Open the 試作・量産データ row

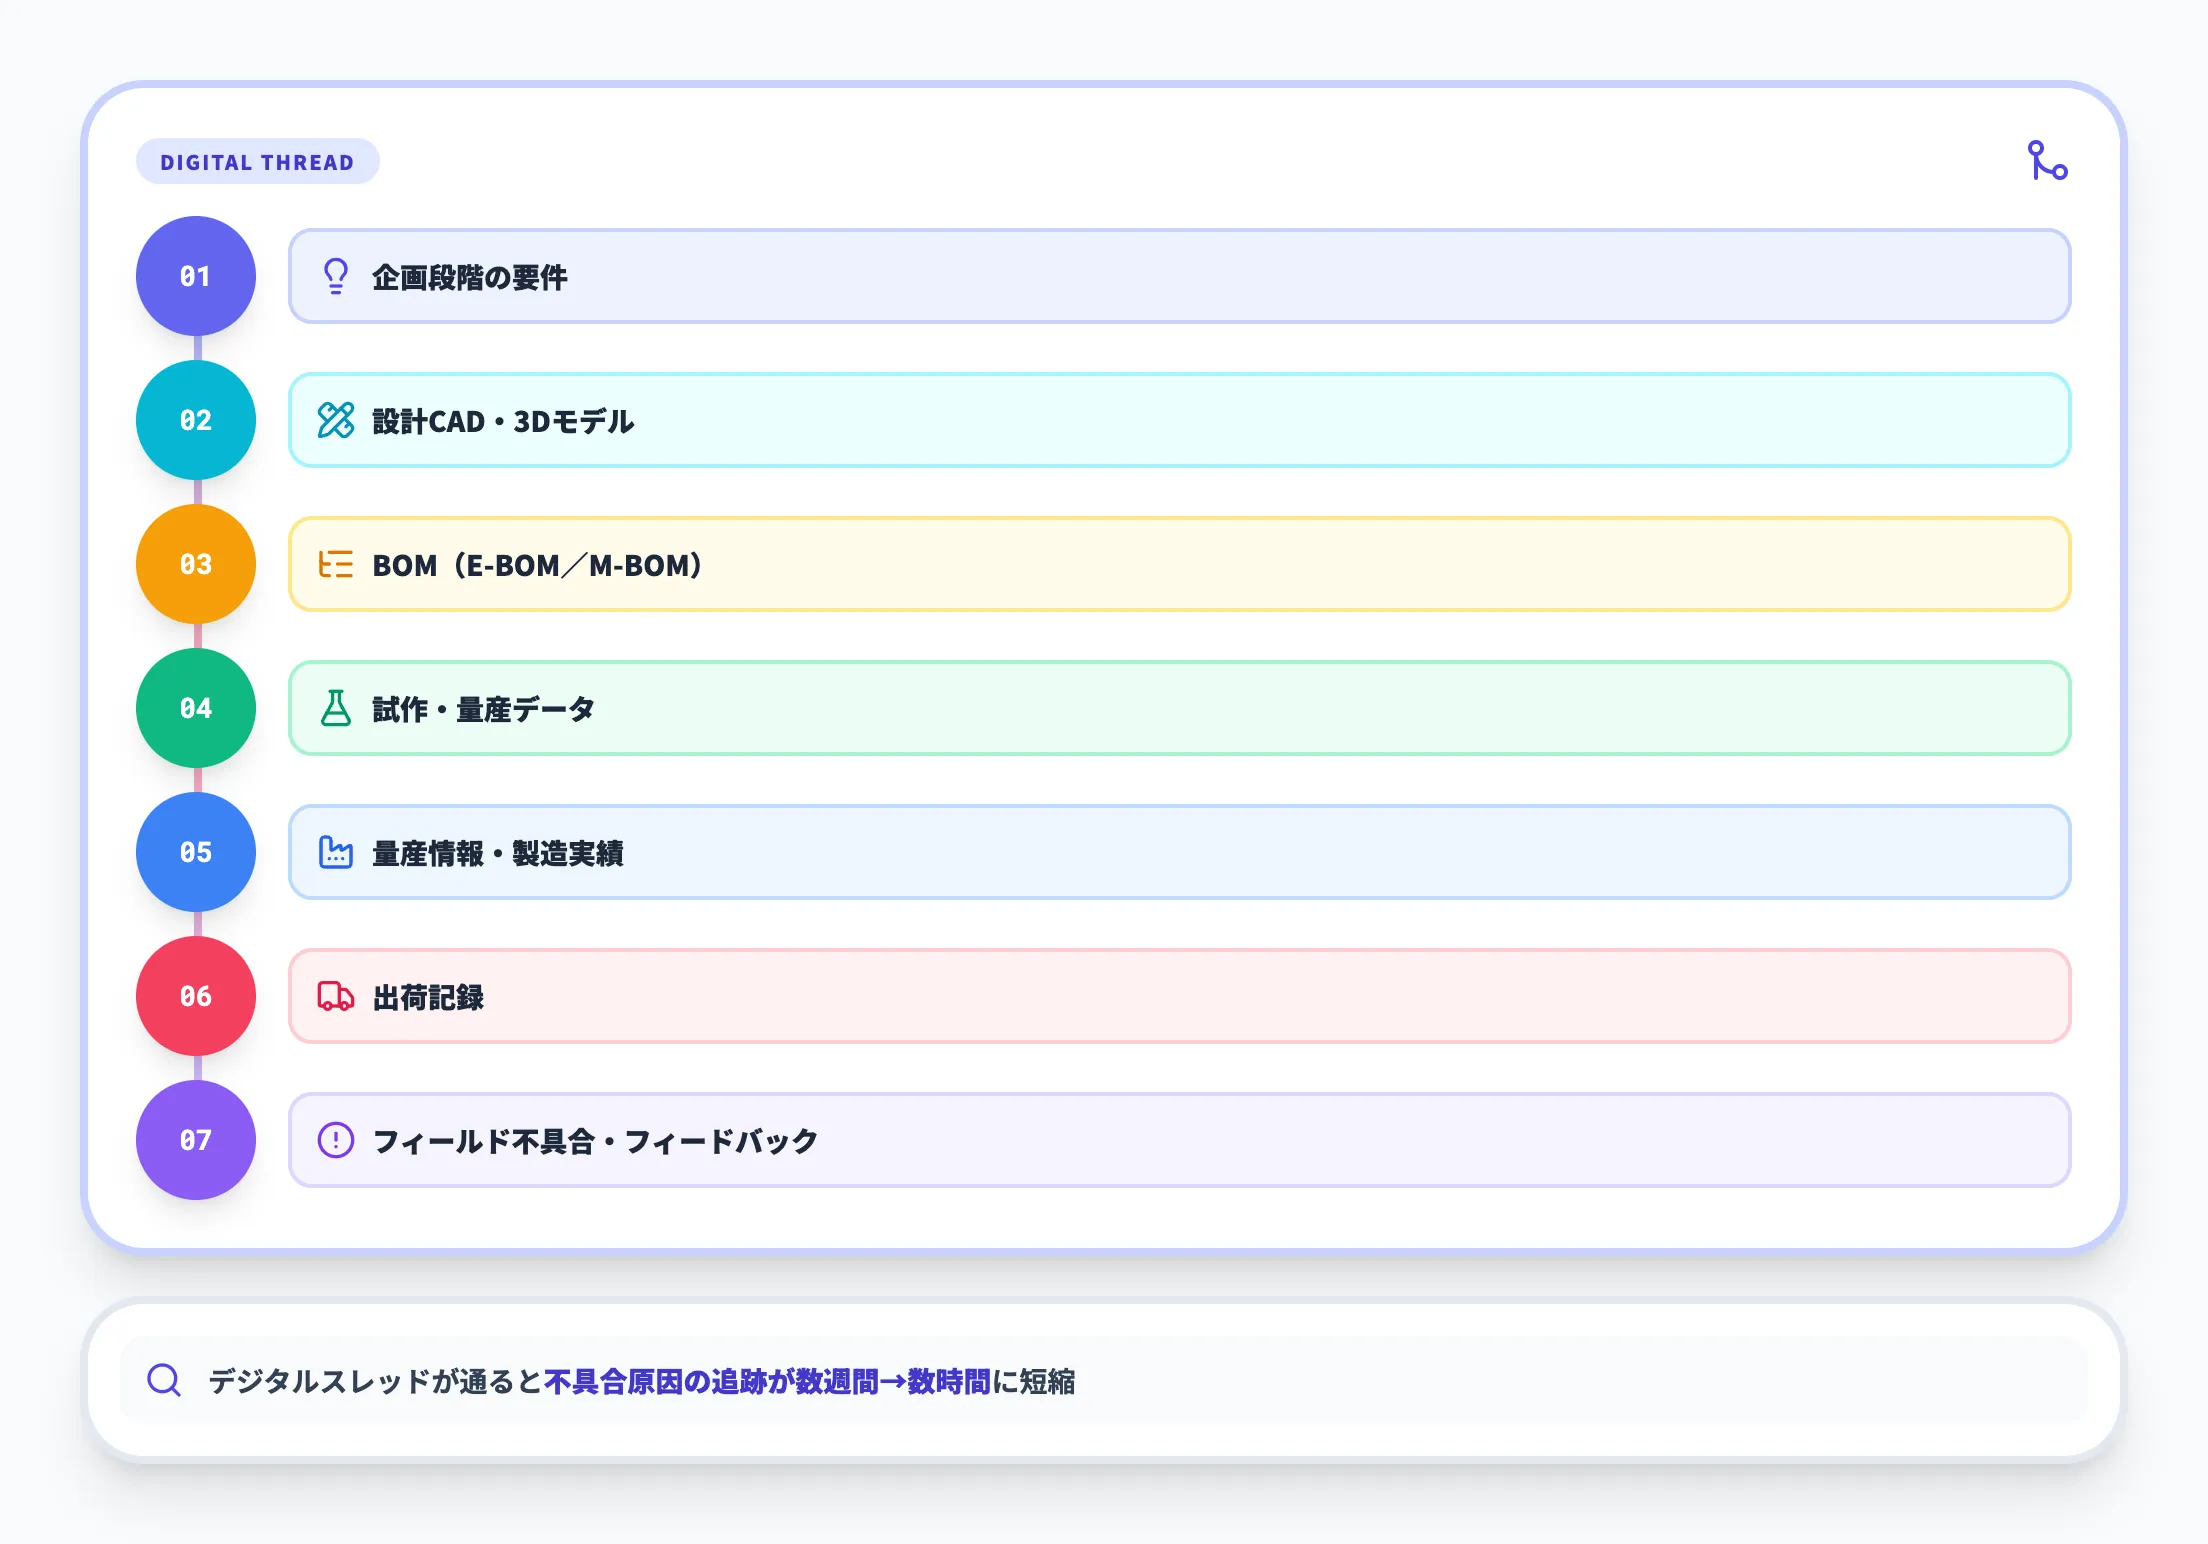1179,708
